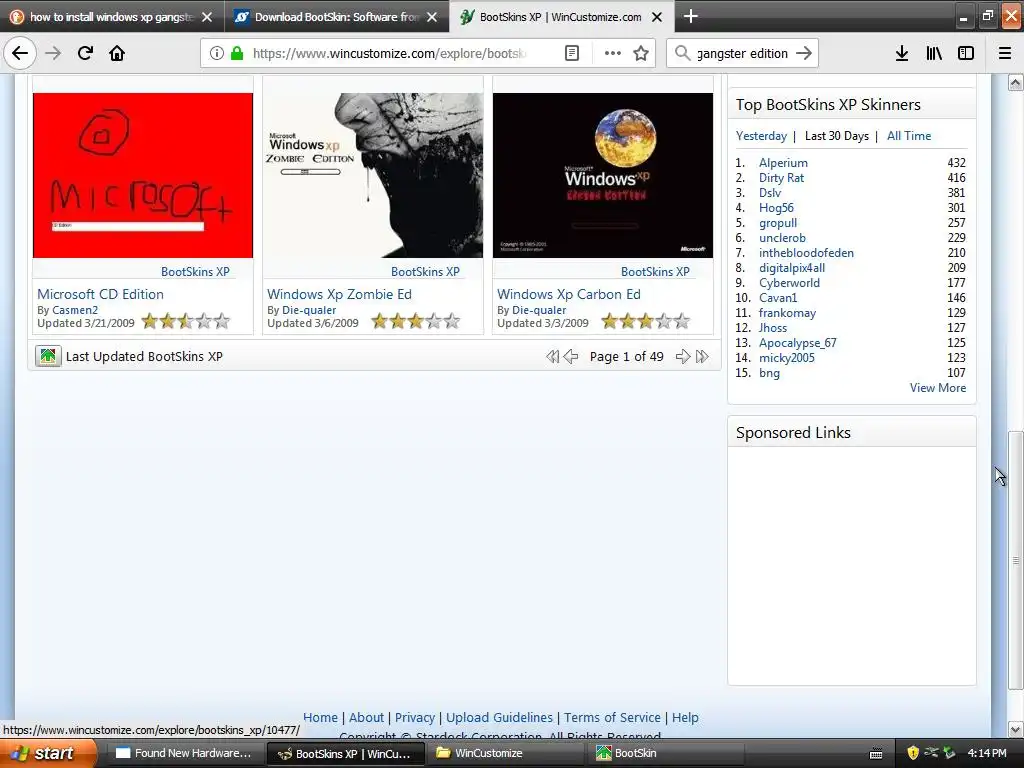Open WinCustomize folder from taskbar
The image size is (1024, 768).
point(507,753)
